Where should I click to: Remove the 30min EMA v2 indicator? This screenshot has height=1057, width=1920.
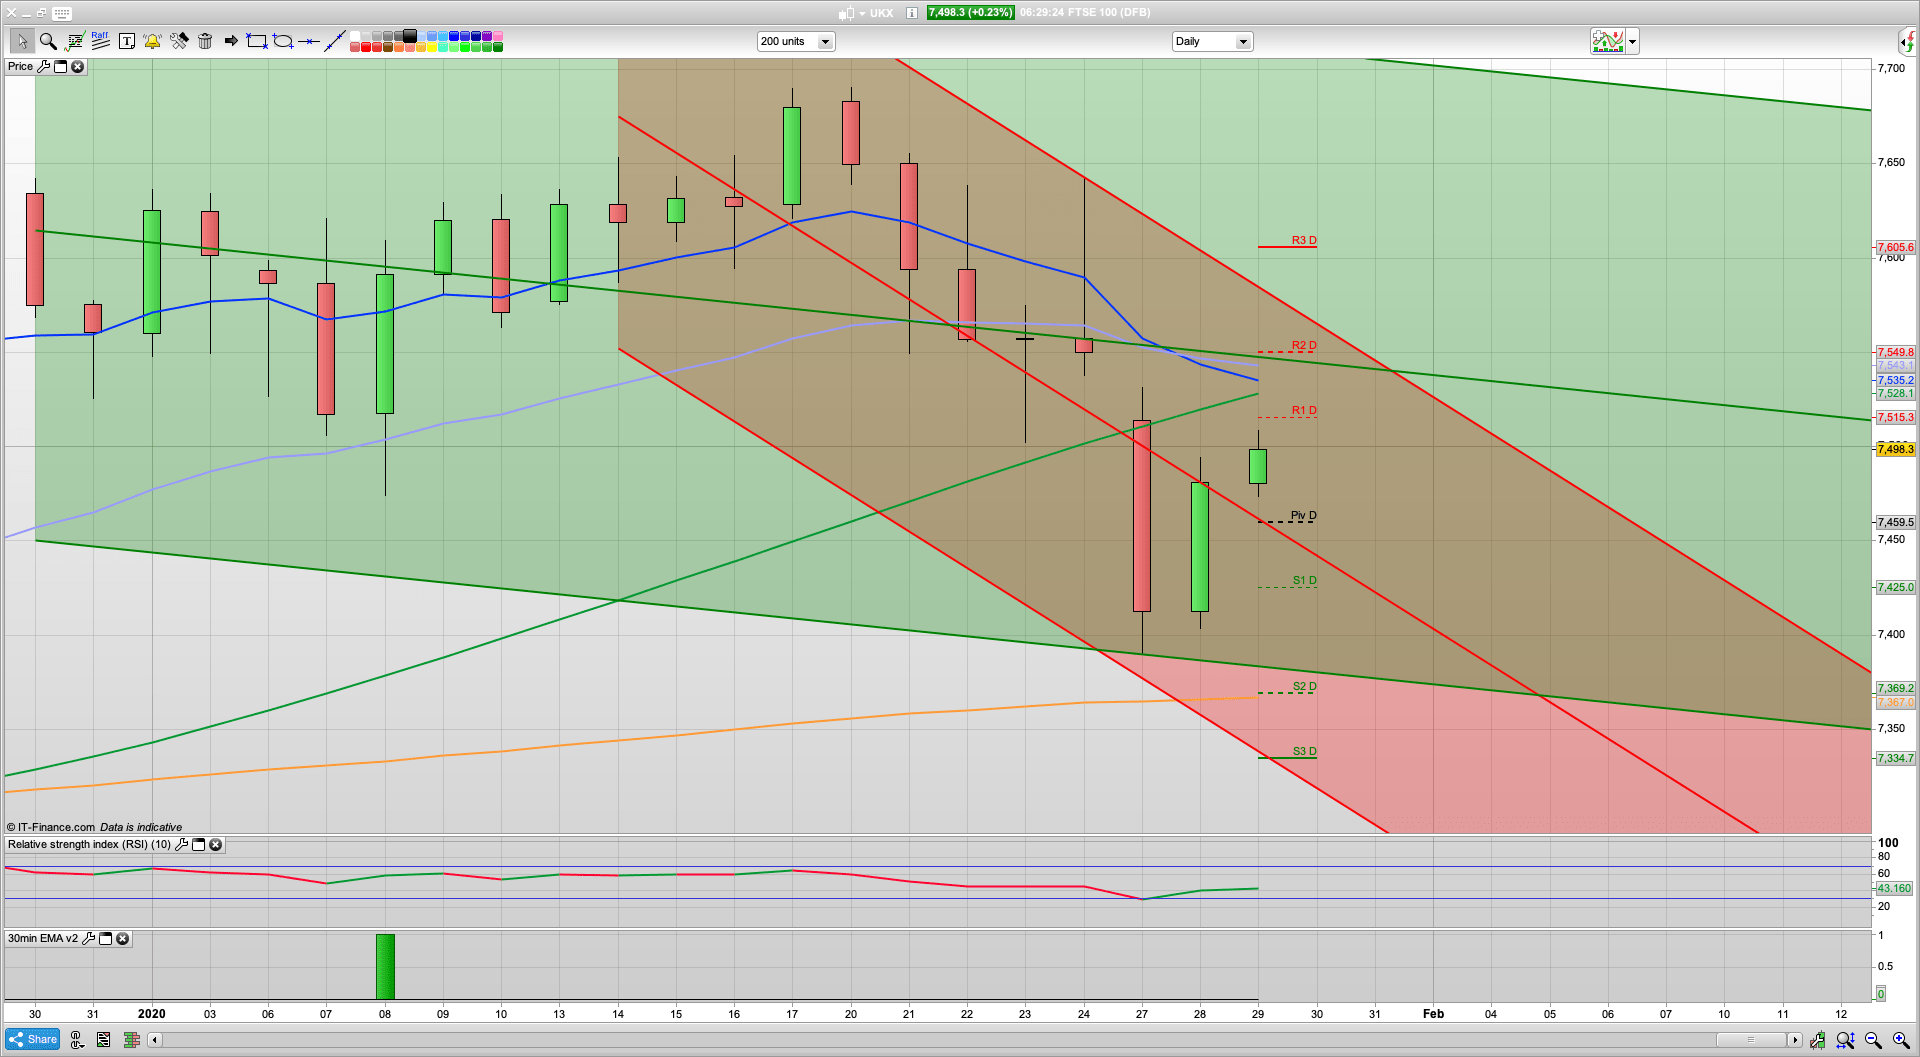click(122, 938)
